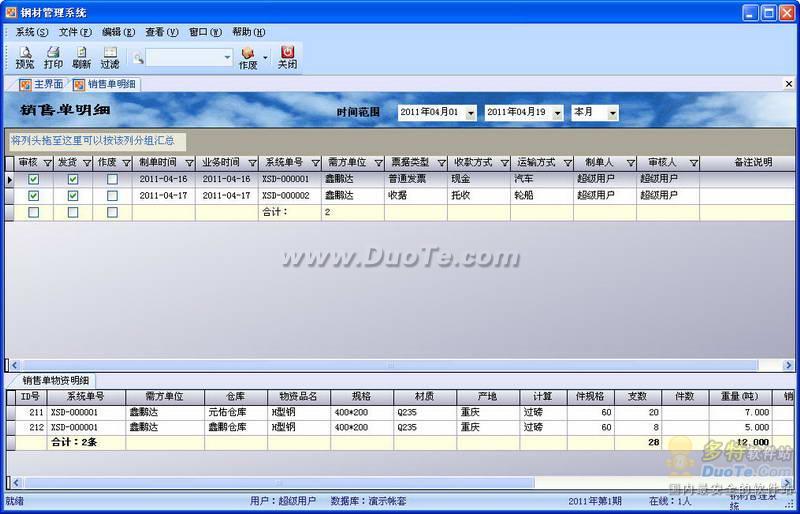The height and width of the screenshot is (514, 800).
Task: Click the 审核人 column filter icon
Action: coord(693,163)
